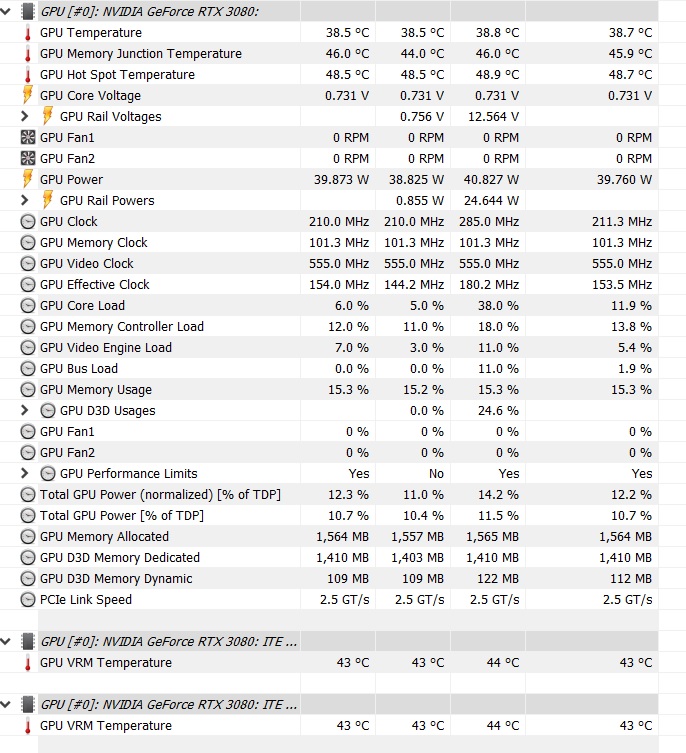Collapse the topmost NVIDIA GeForce RTX 3080 section
The height and width of the screenshot is (753, 686).
coord(7,11)
